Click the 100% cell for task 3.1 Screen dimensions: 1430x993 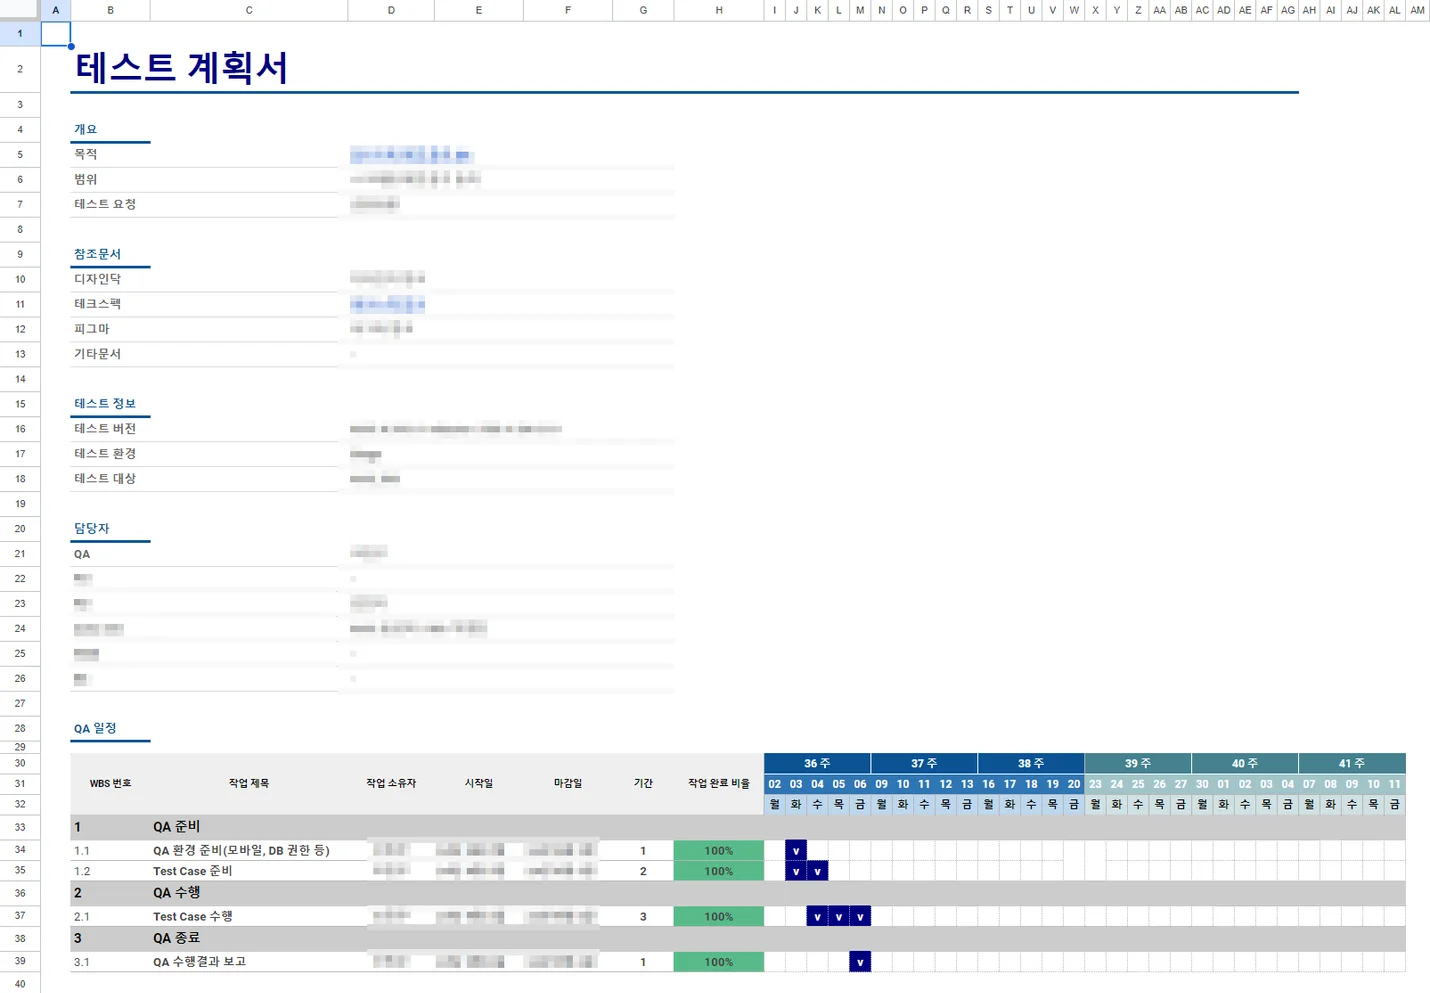click(719, 962)
